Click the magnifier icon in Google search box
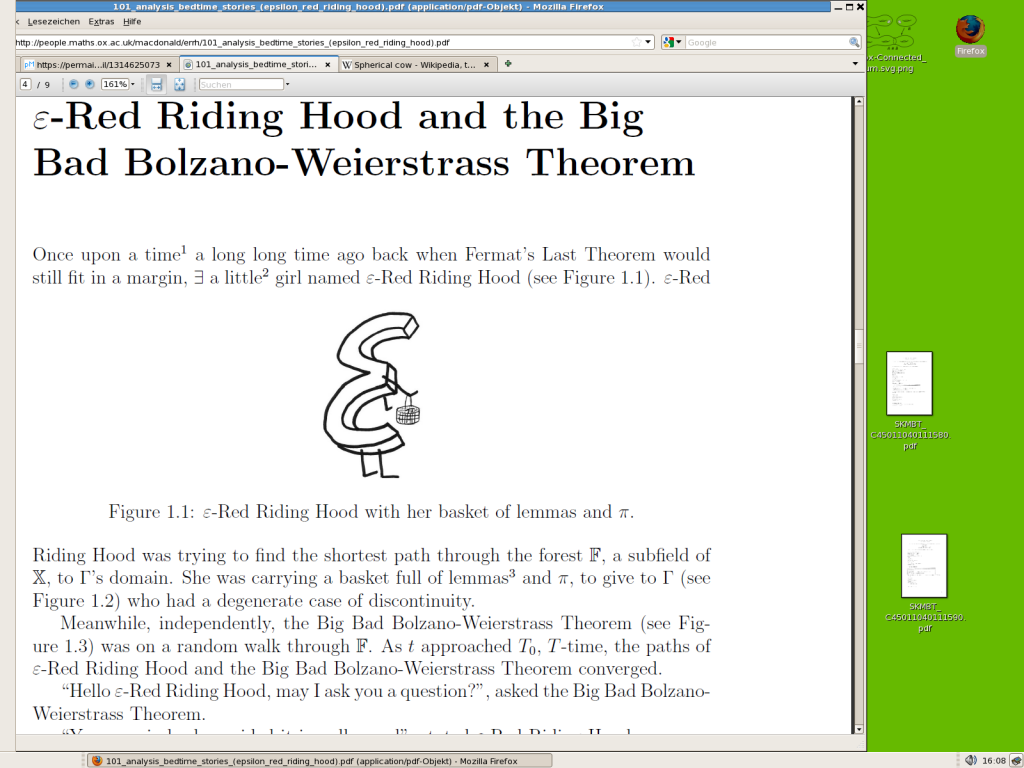Screen dimensions: 1024x768 854,43
